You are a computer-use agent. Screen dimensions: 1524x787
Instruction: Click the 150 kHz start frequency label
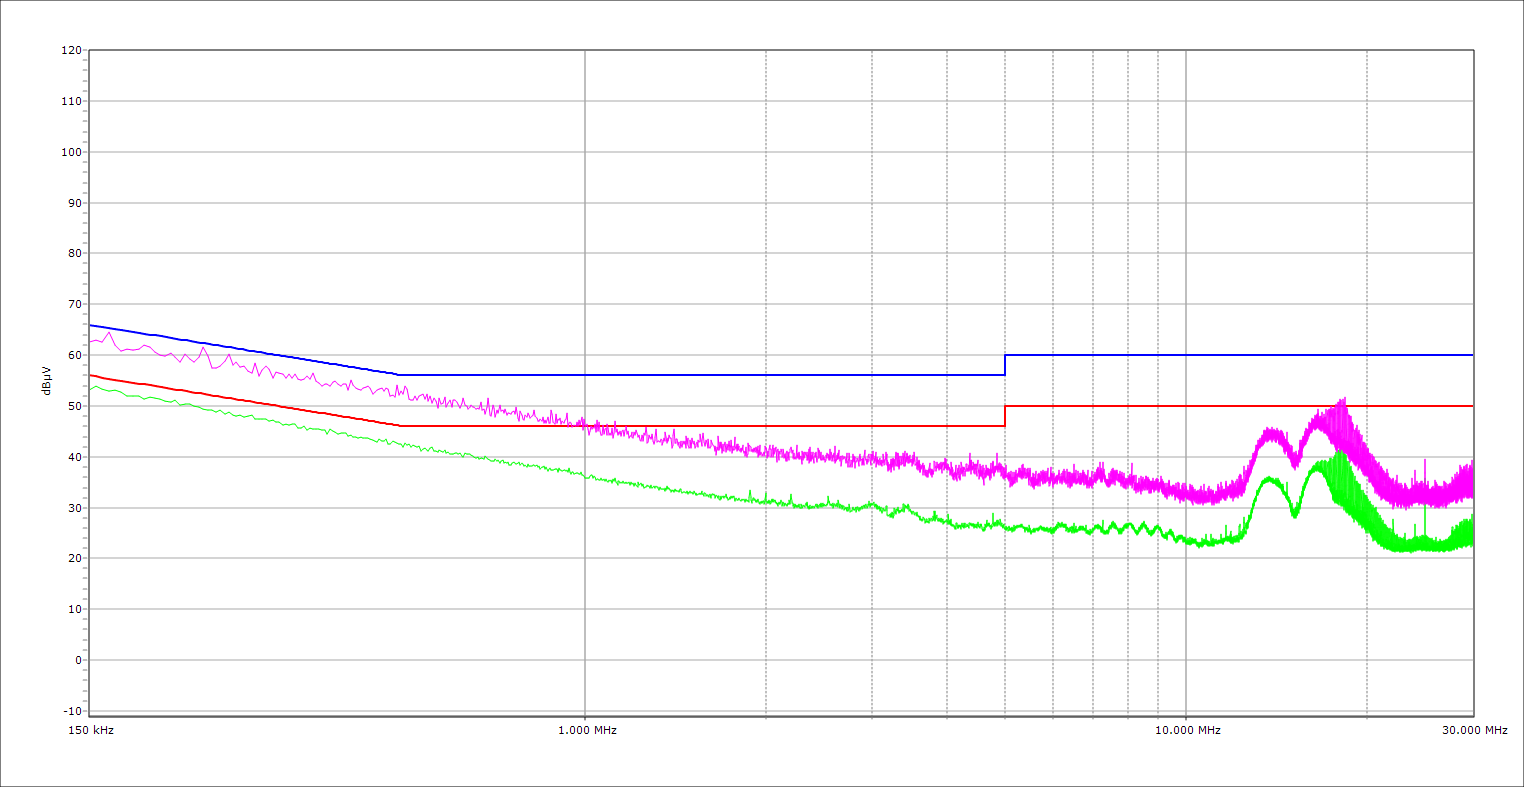tap(94, 730)
